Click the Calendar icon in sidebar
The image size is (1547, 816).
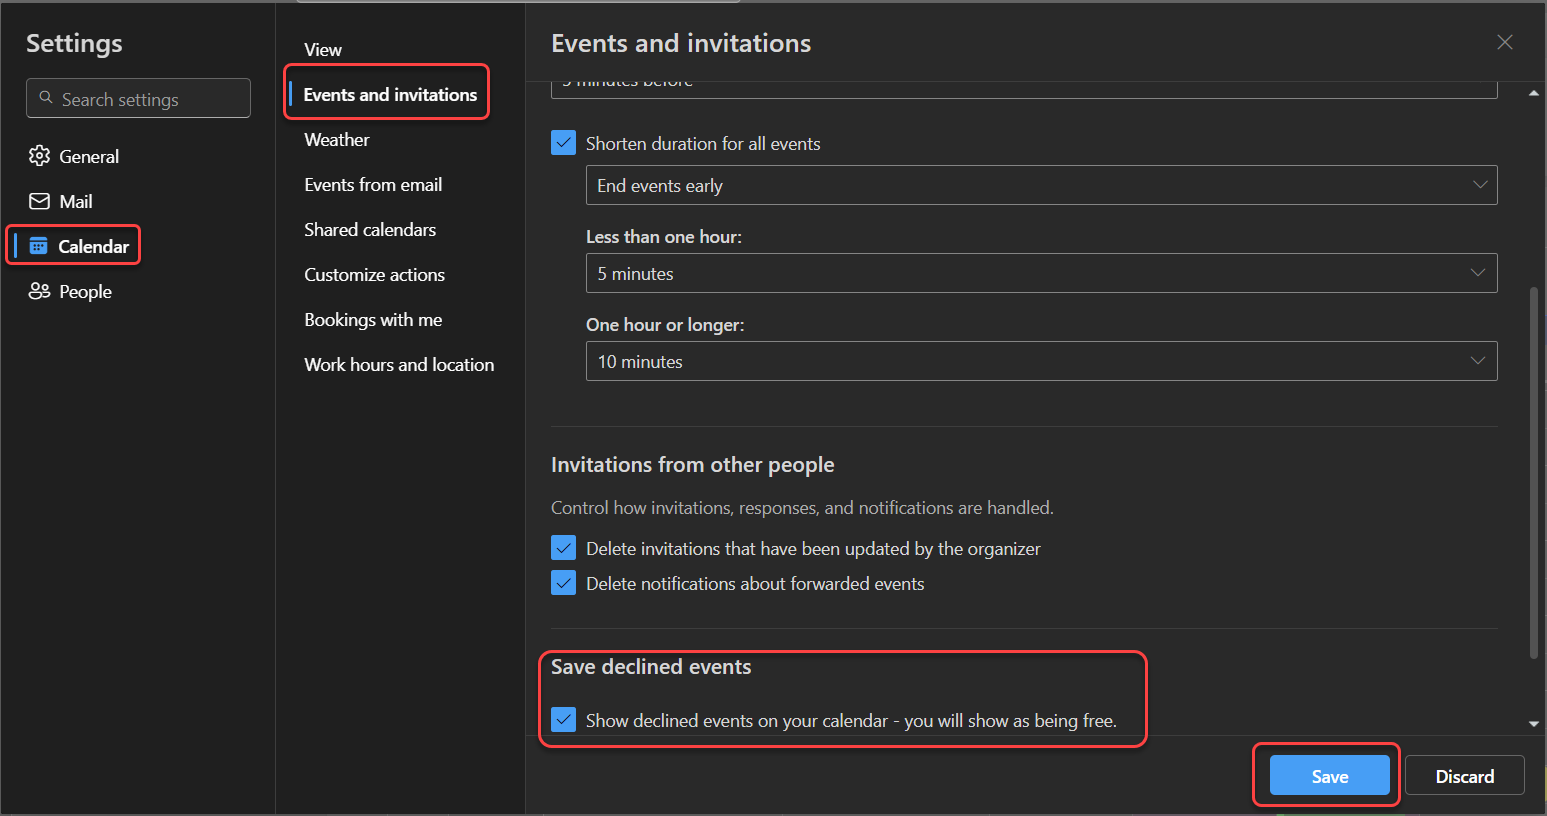pyautogui.click(x=39, y=246)
